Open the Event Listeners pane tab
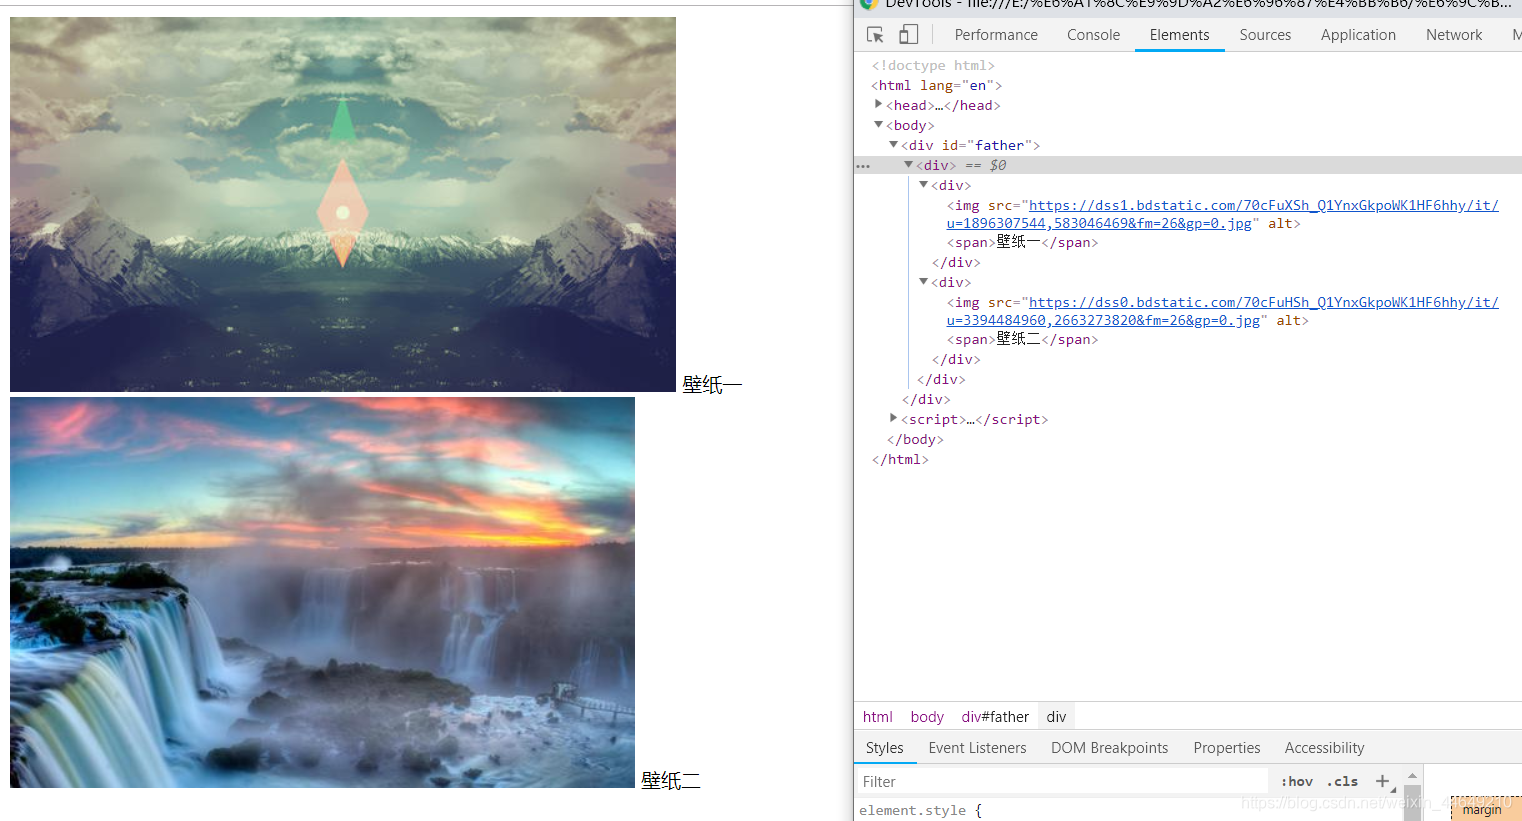Screen dimensions: 1522x821 (977, 748)
